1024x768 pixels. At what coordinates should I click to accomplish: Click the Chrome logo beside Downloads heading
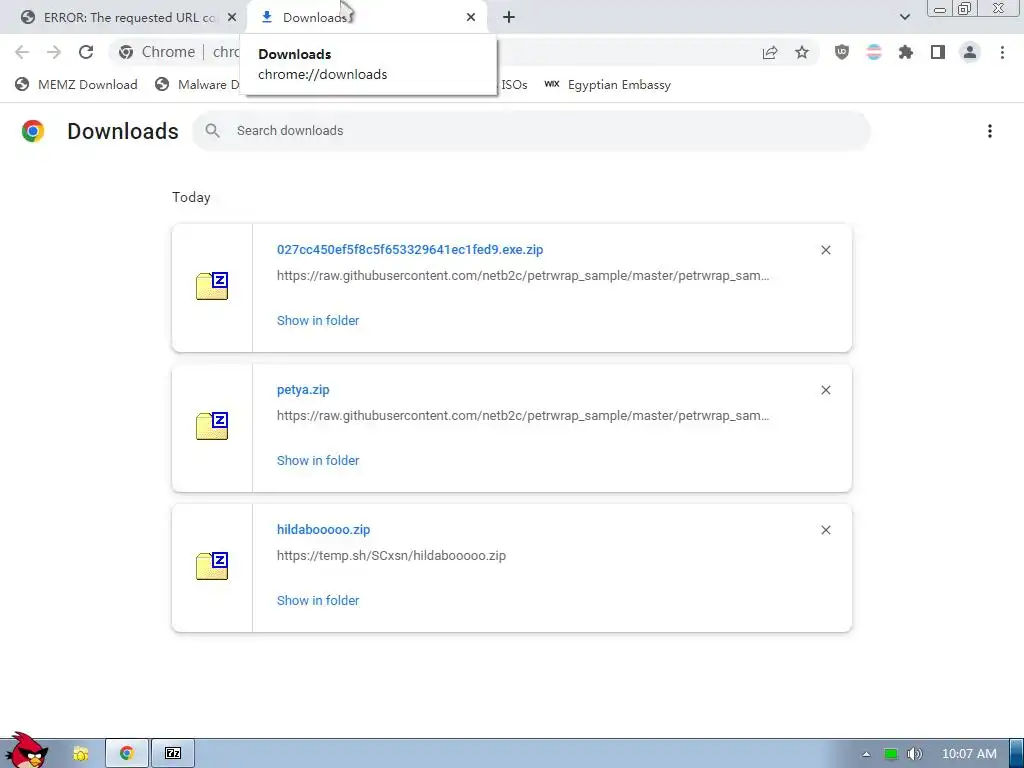33,131
